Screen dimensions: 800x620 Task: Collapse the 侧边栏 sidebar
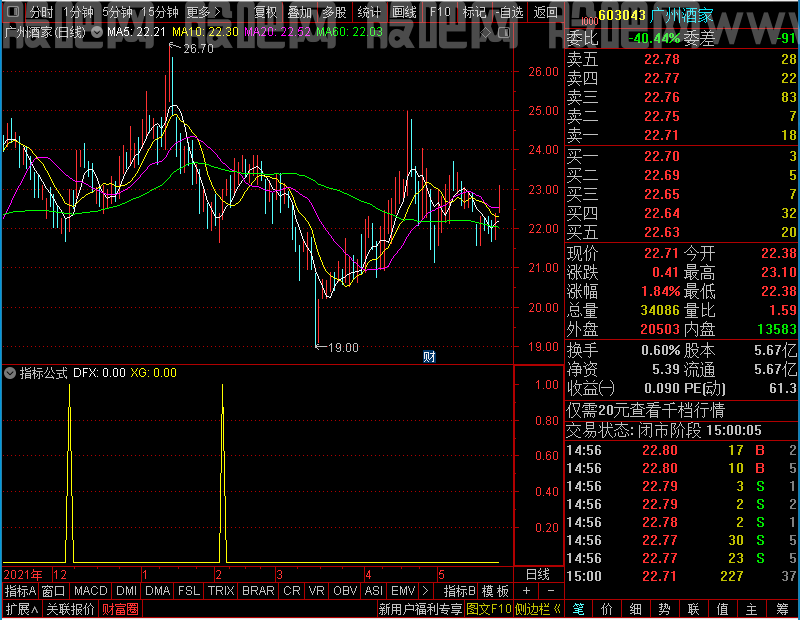(537, 609)
